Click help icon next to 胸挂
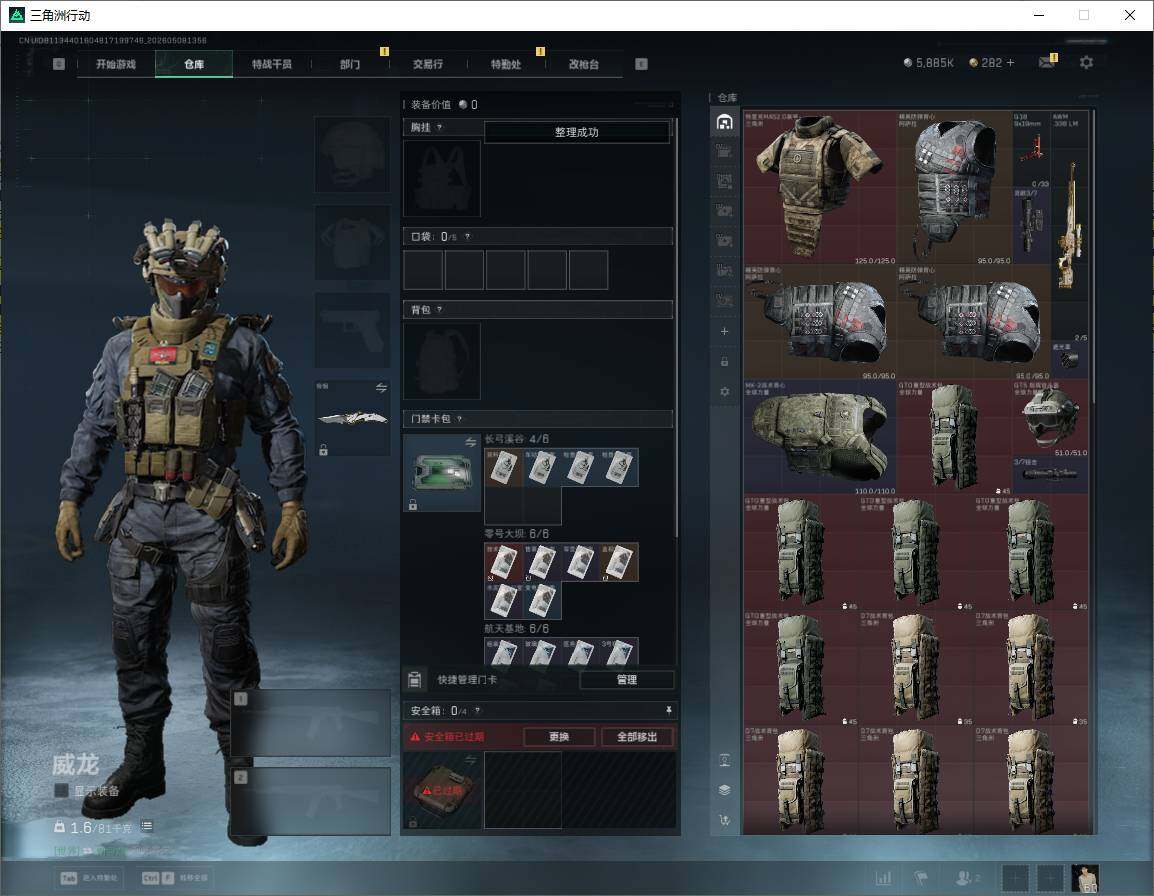This screenshot has height=896, width=1154. click(439, 127)
